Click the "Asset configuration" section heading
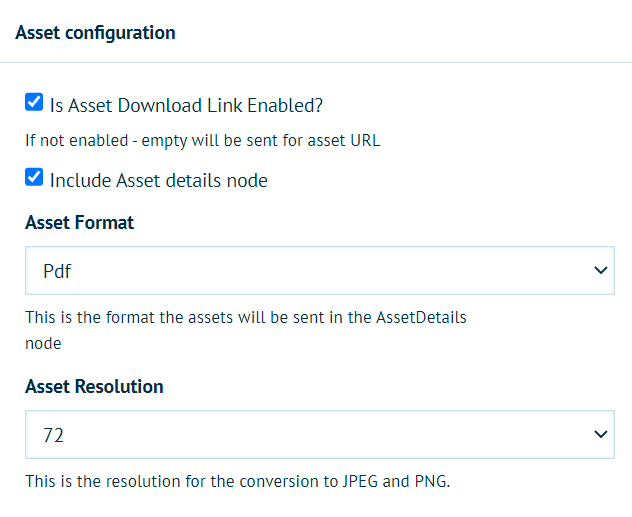Image resolution: width=632 pixels, height=517 pixels. point(95,33)
